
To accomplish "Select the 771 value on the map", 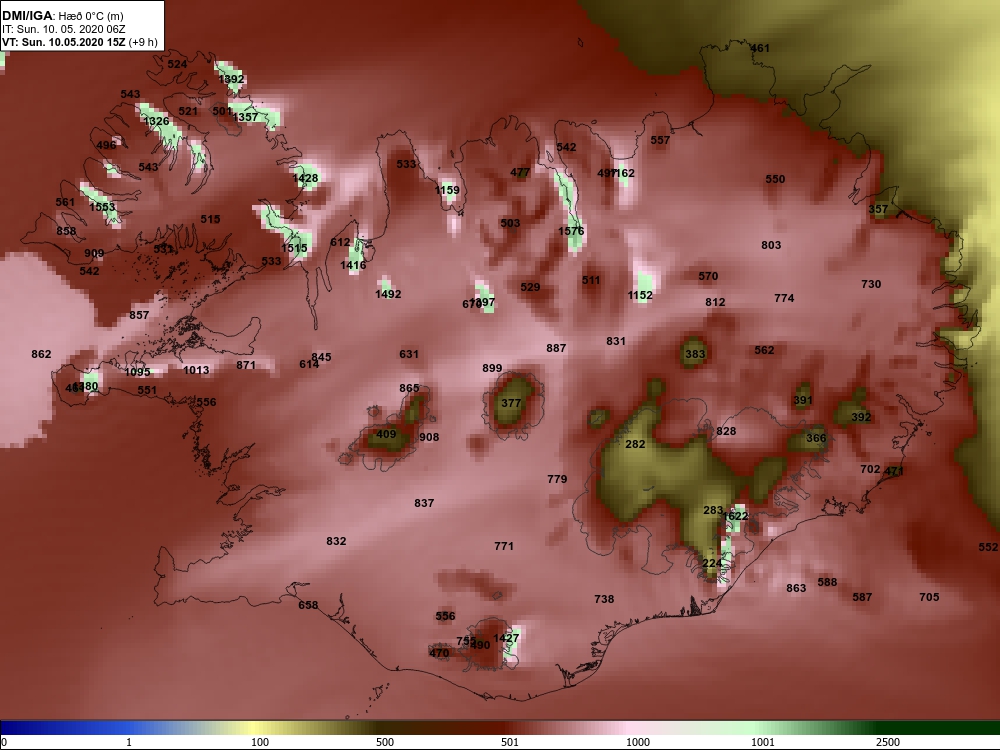I will click(x=504, y=546).
